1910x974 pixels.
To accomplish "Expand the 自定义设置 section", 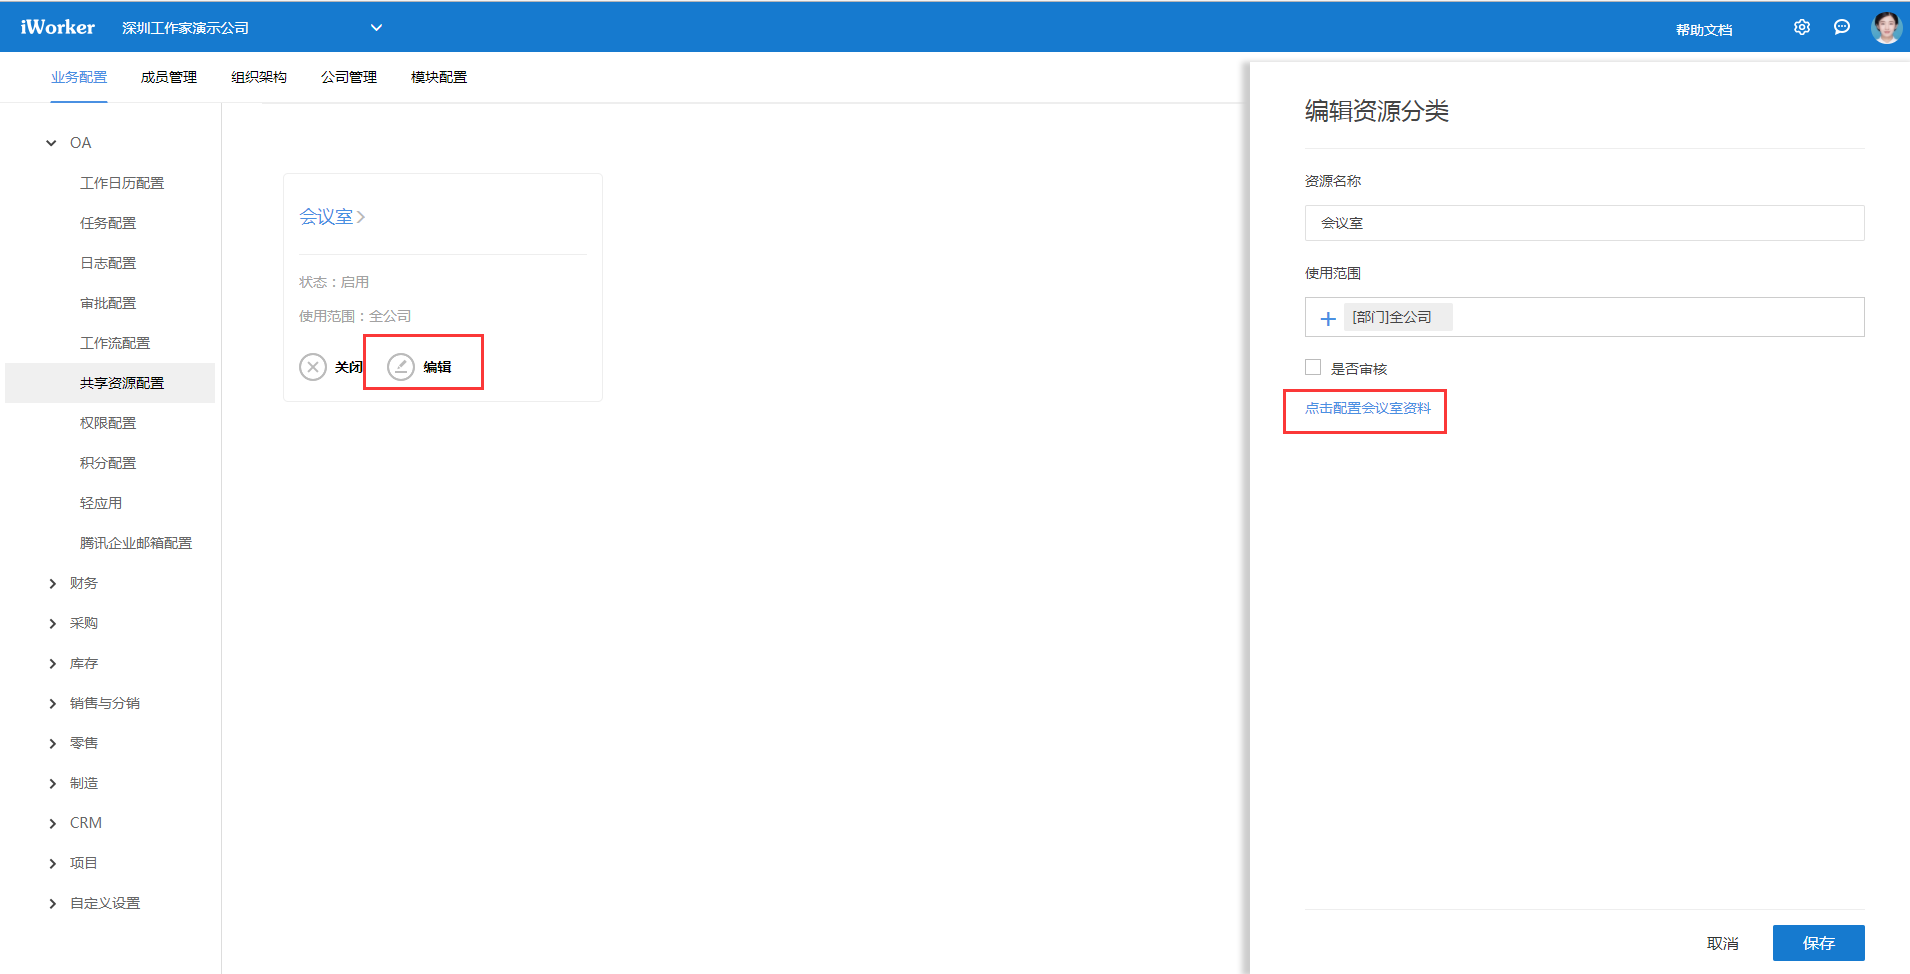I will [x=52, y=903].
